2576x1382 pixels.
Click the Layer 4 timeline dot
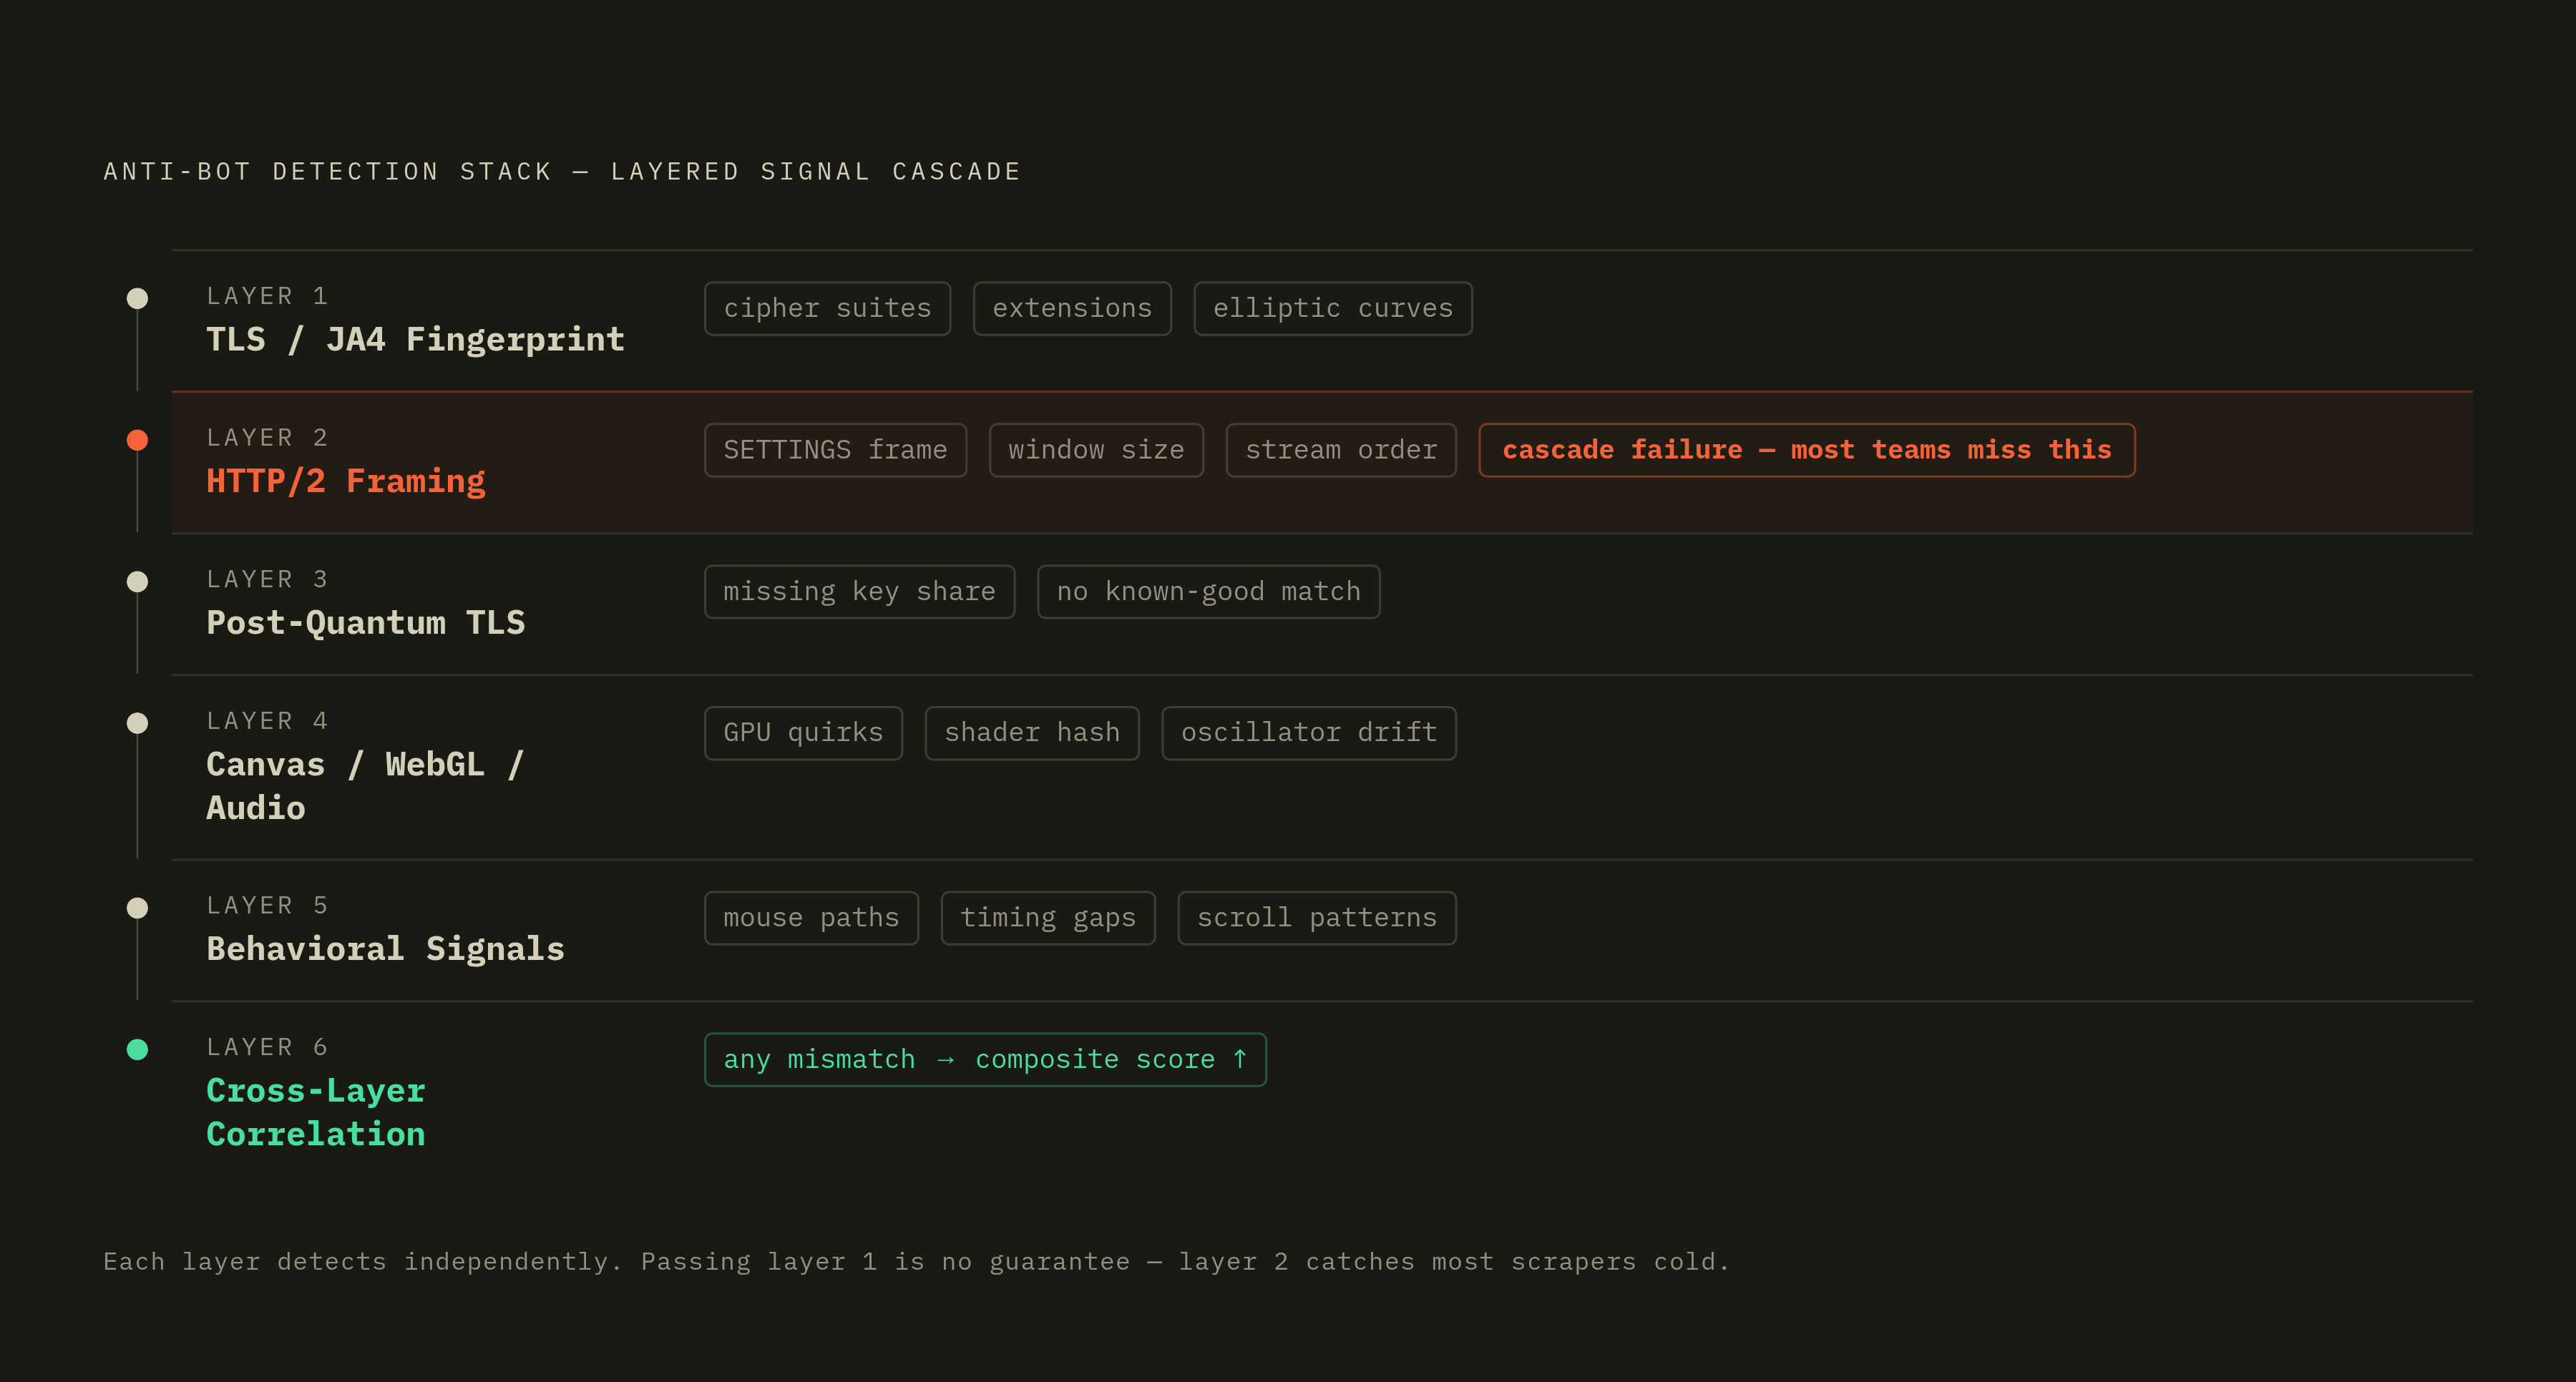click(138, 723)
